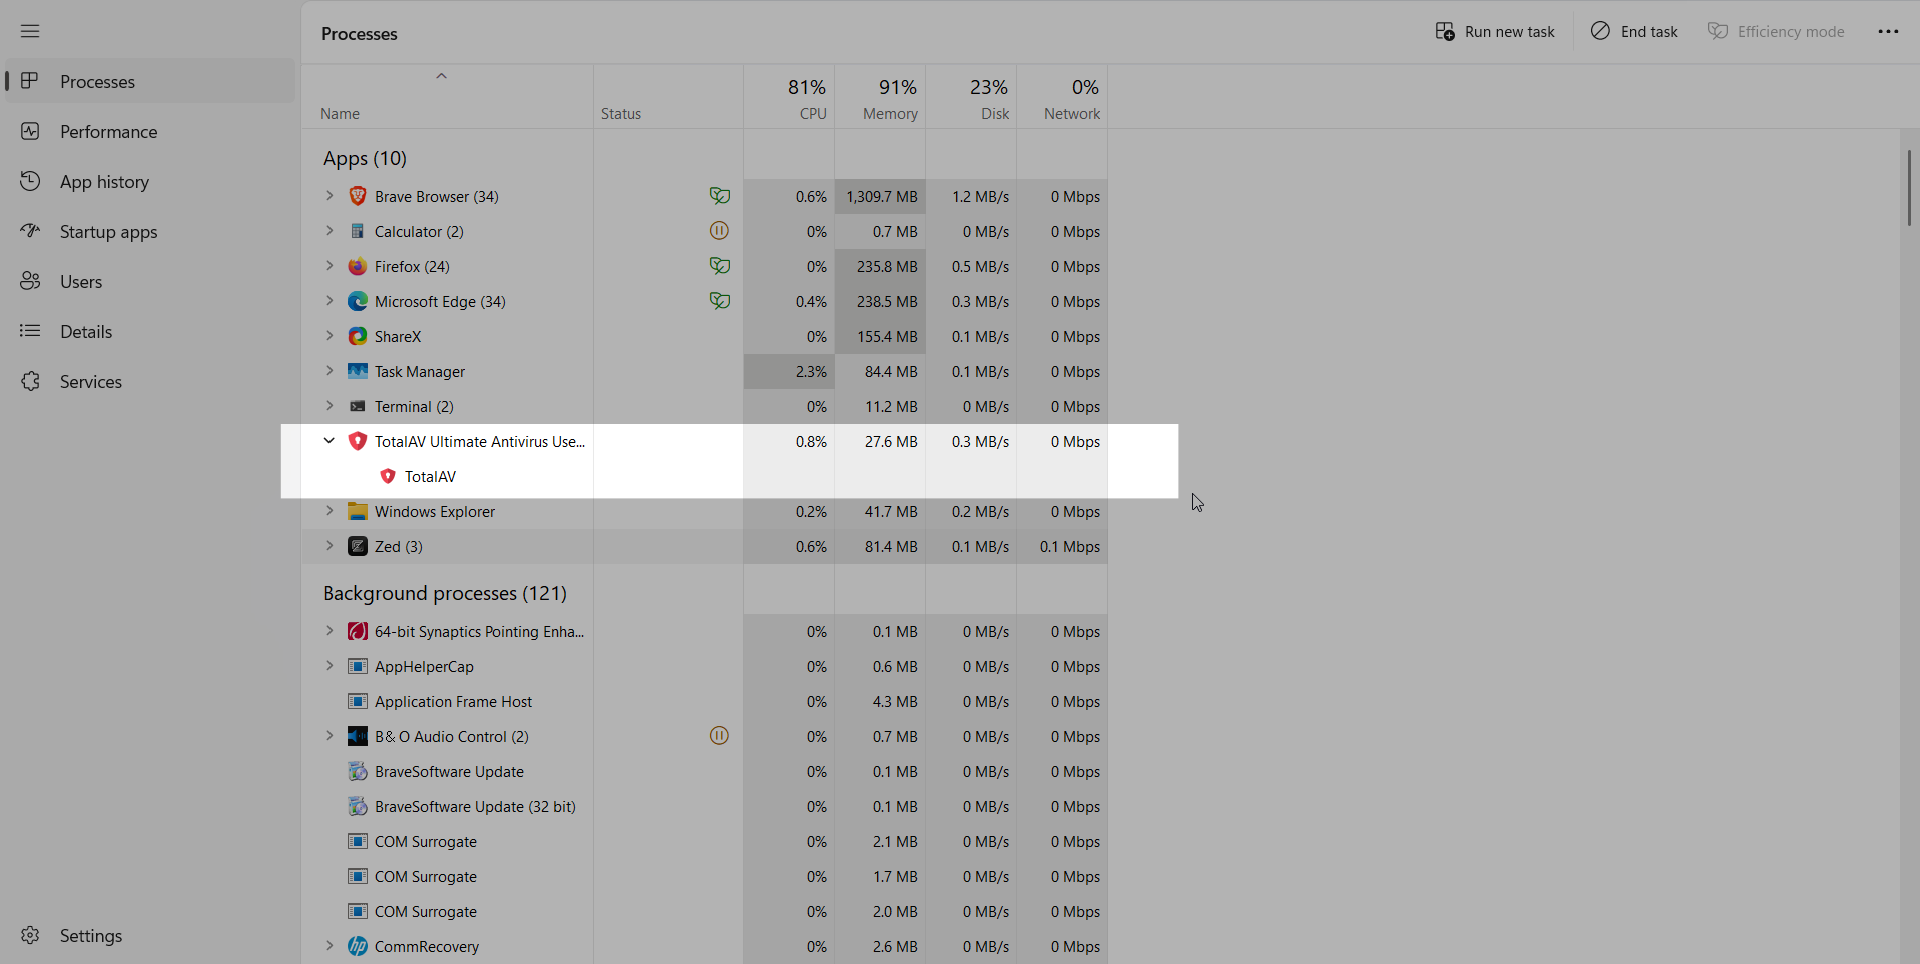Image resolution: width=1920 pixels, height=964 pixels.
Task: Sort processes by Memory column
Action: (x=880, y=97)
